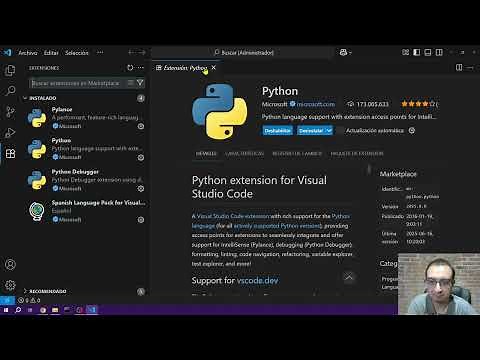Viewport: 480px width, 360px height.
Task: Open File Explorer from the taskbar
Action: [55, 310]
